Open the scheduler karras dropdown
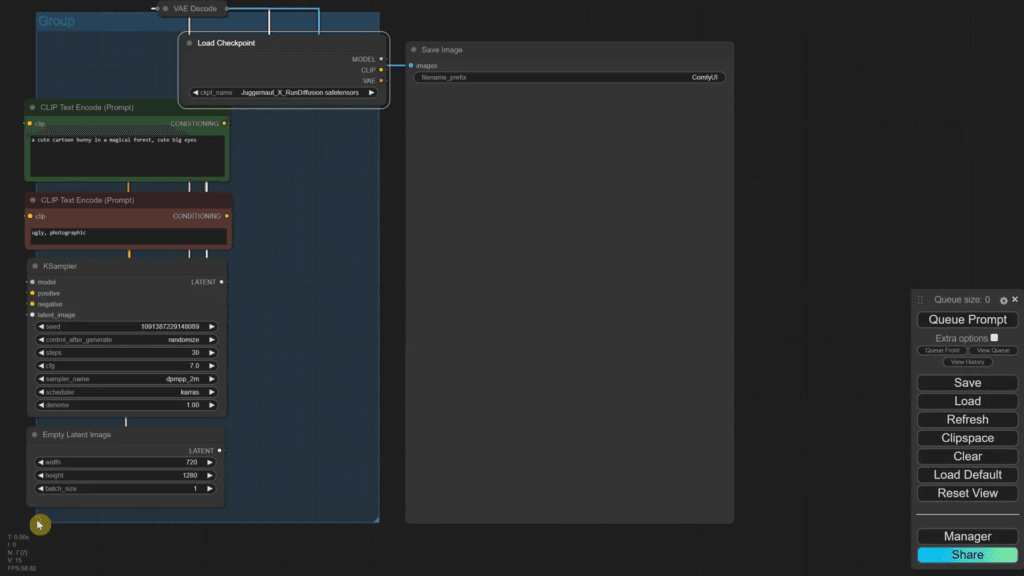 pyautogui.click(x=126, y=392)
